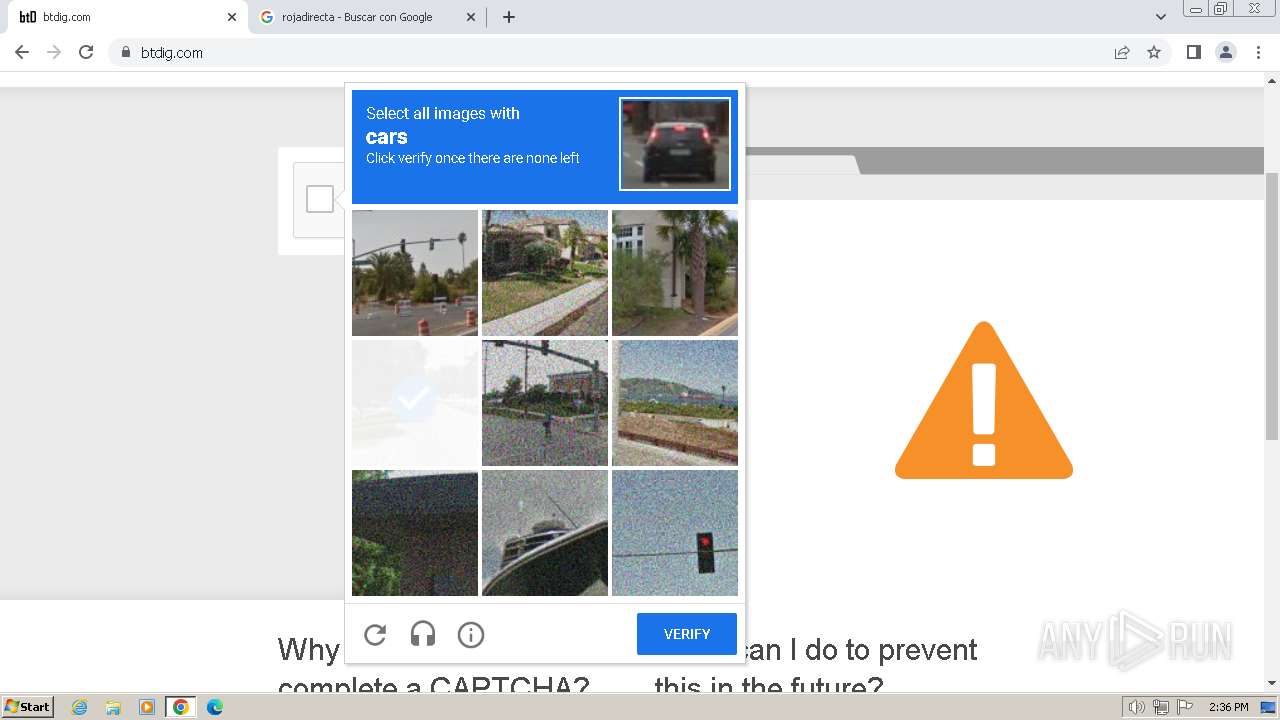Image resolution: width=1280 pixels, height=720 pixels.
Task: Close the rojadirecta Google tab
Action: coord(471,17)
